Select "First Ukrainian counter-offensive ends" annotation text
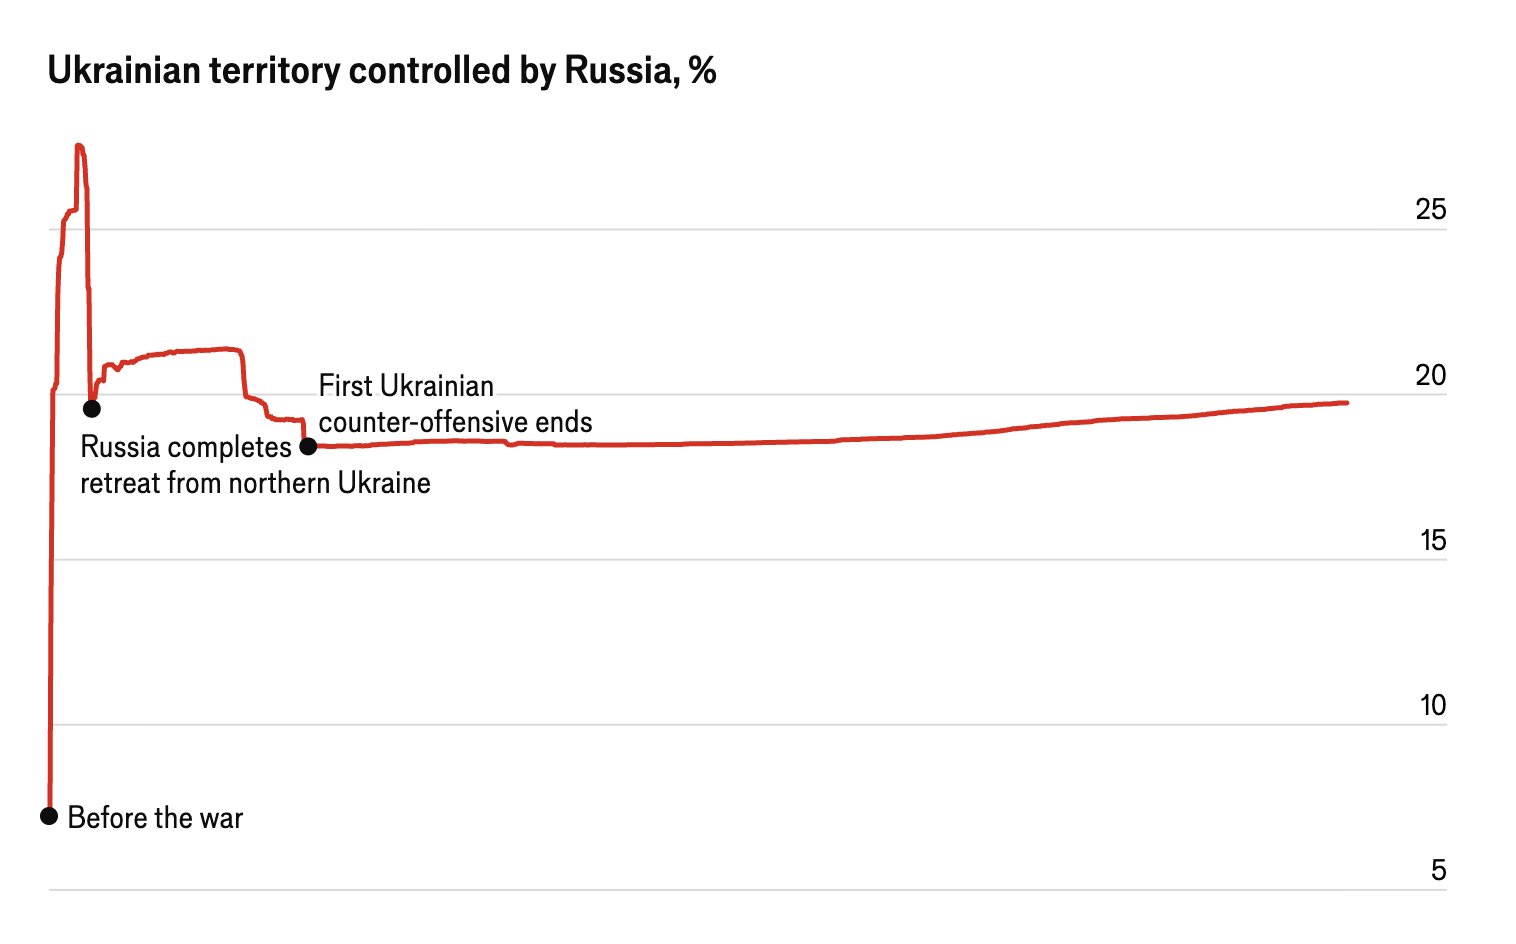 point(455,404)
